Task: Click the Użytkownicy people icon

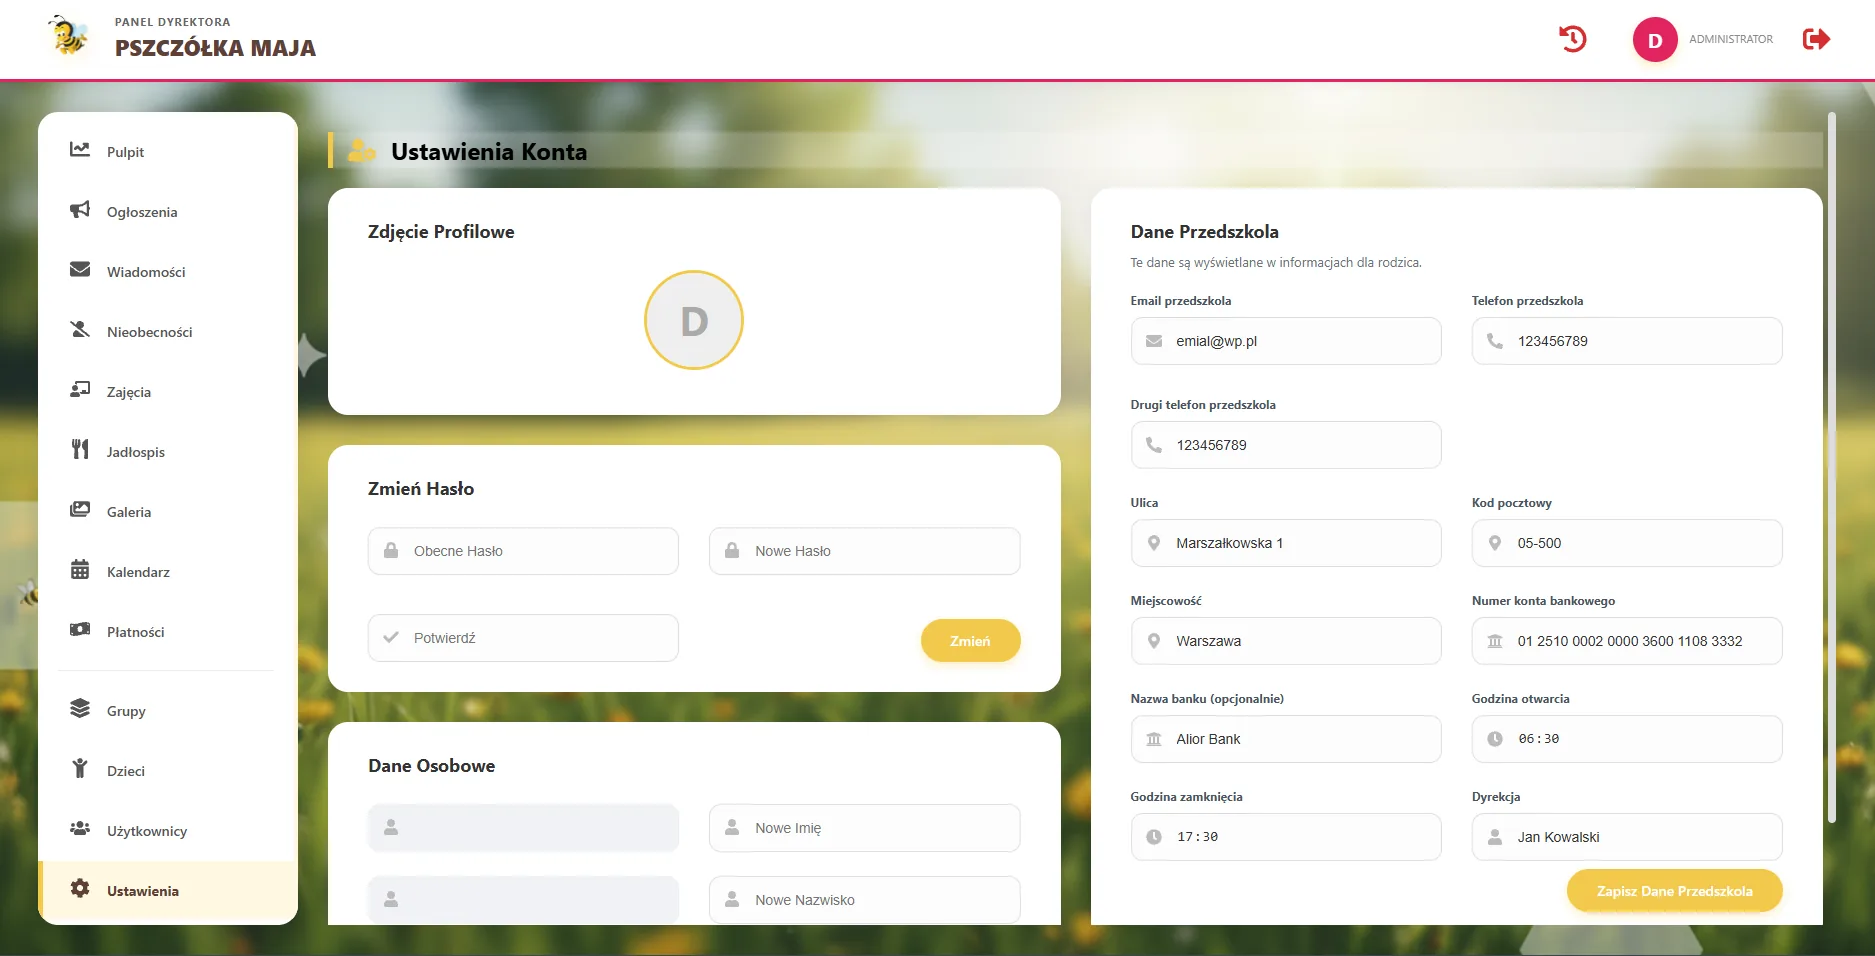Action: pyautogui.click(x=80, y=829)
